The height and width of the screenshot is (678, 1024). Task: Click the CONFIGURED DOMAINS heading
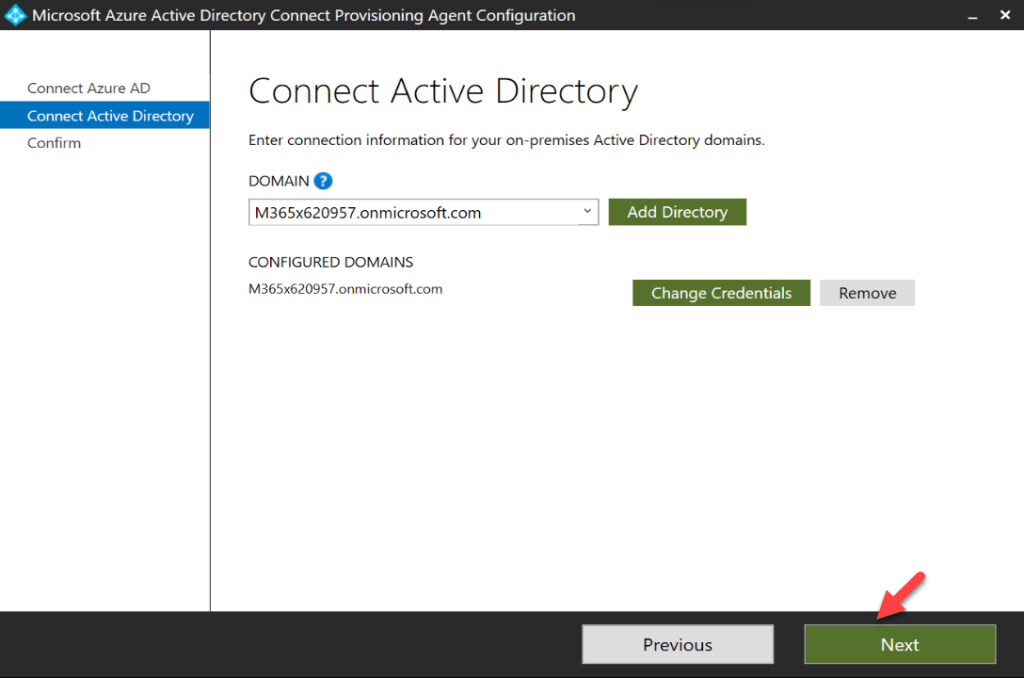point(331,262)
